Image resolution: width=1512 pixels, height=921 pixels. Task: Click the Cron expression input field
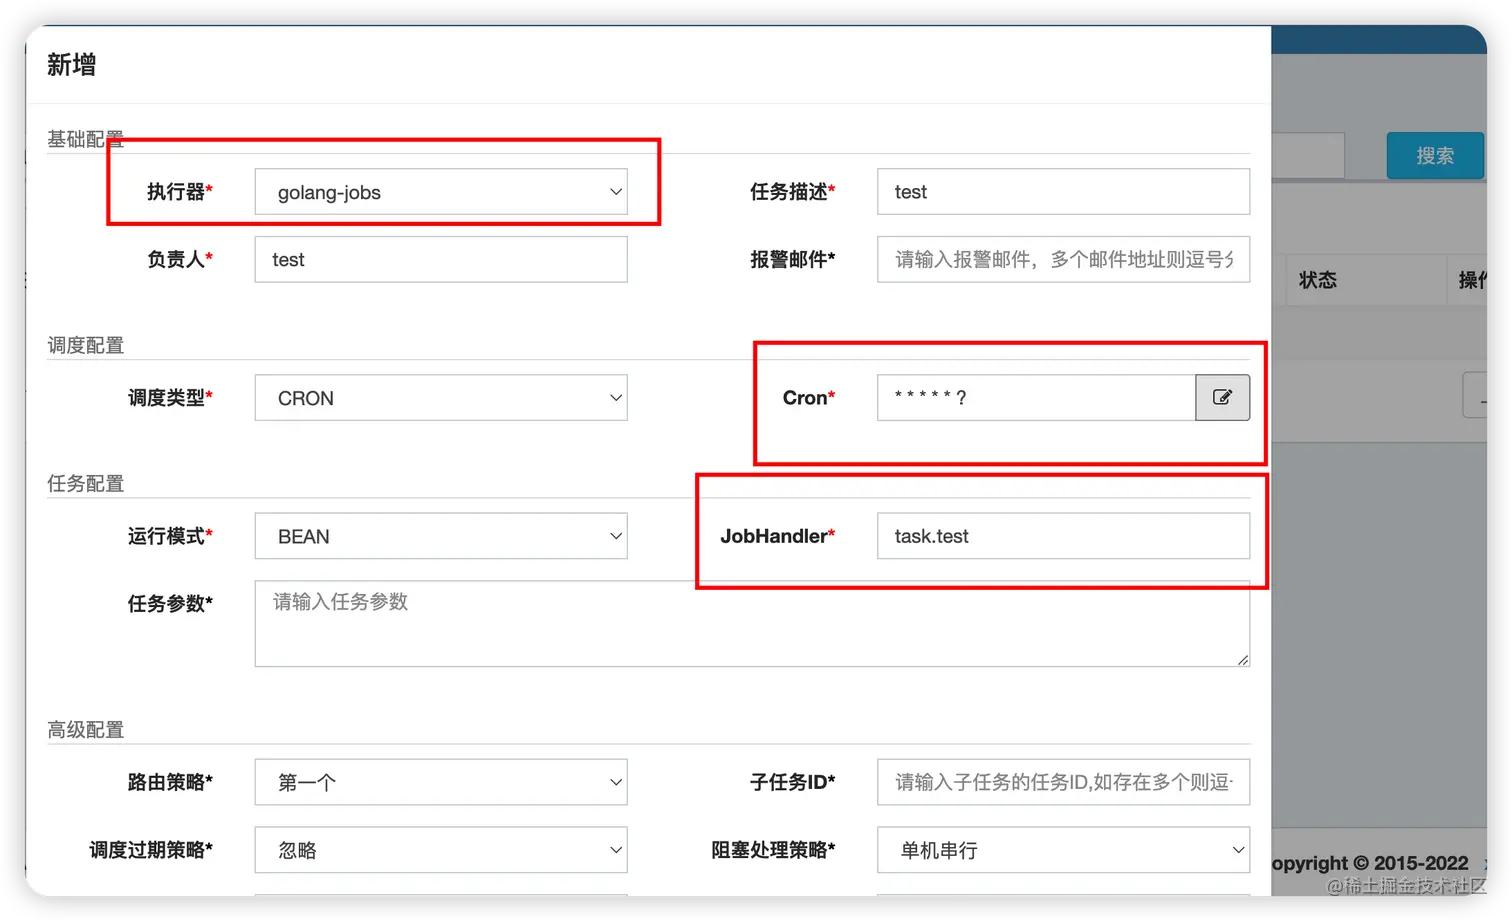1037,398
